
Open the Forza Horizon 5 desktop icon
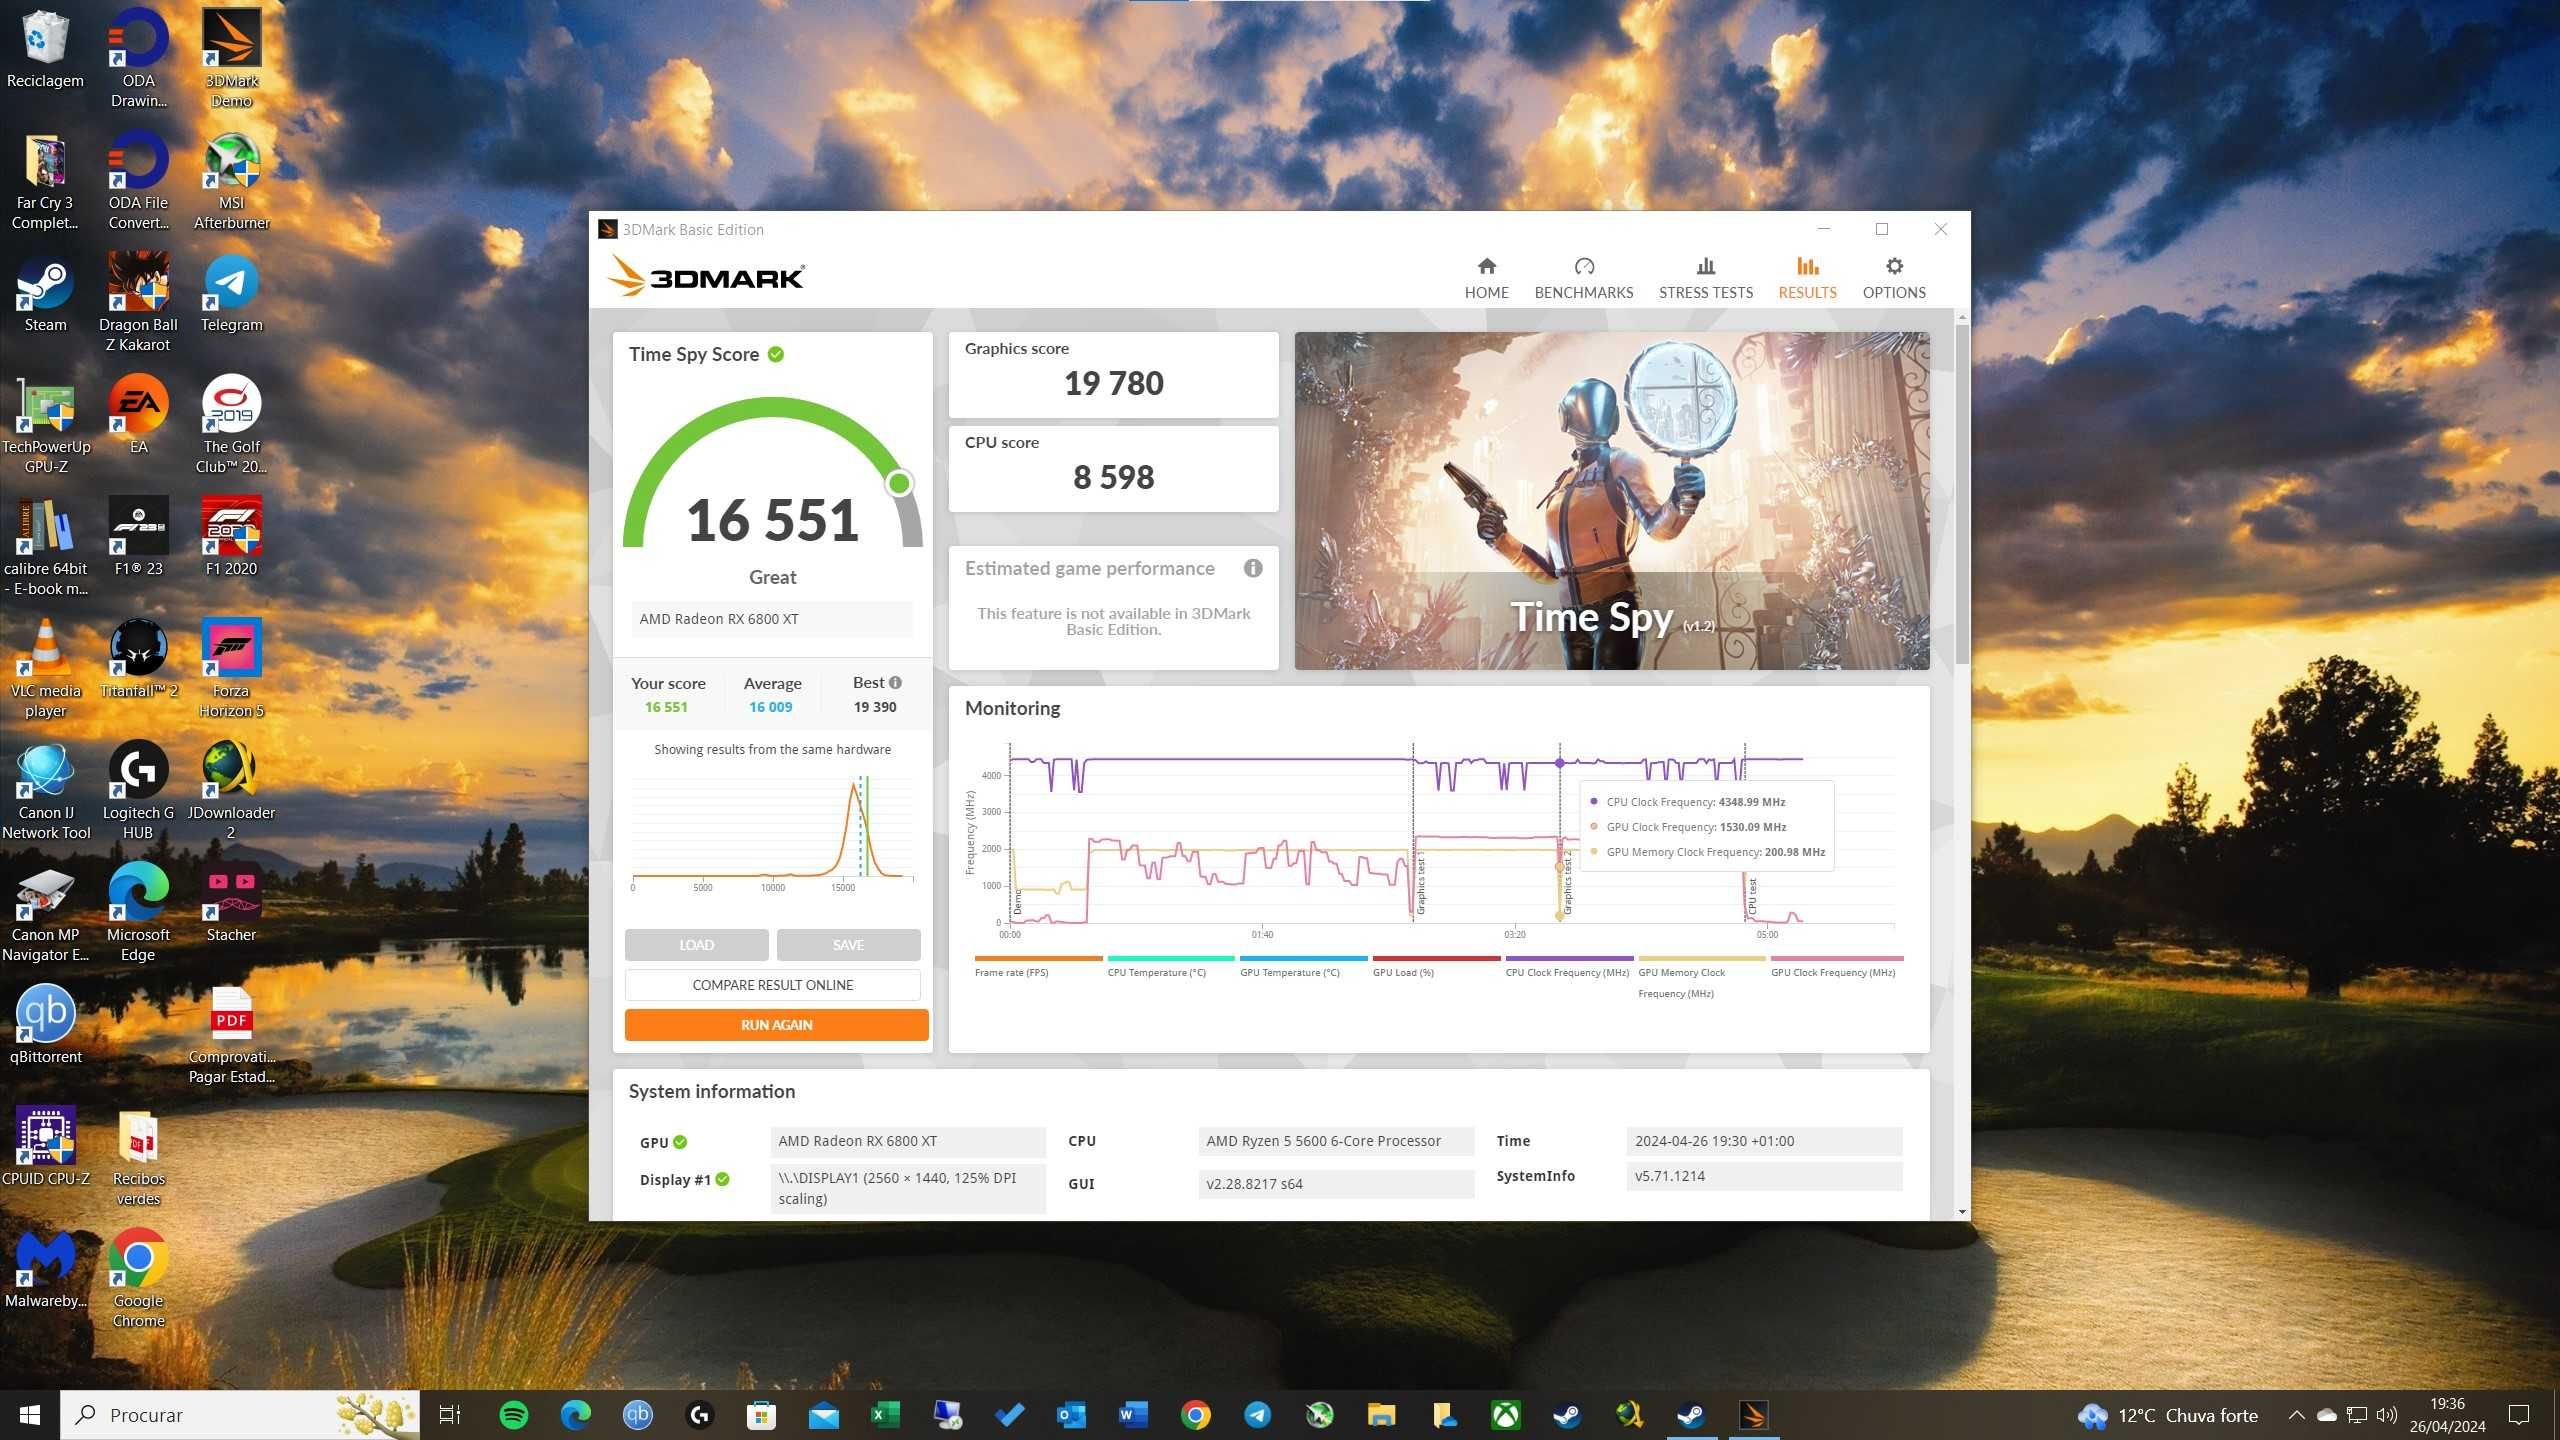pos(231,669)
